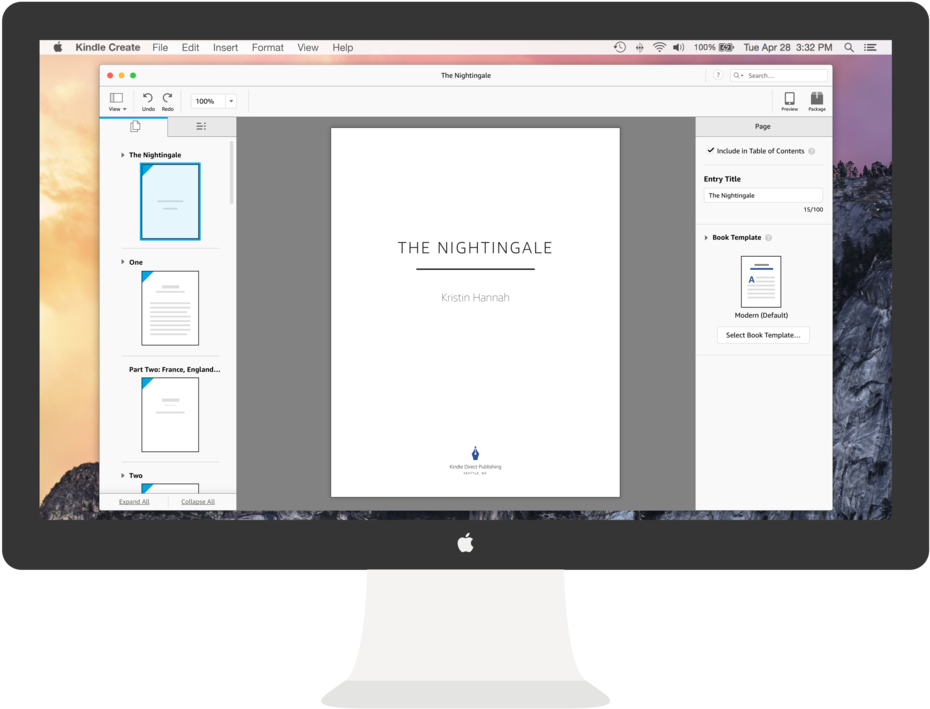This screenshot has width=930, height=709.
Task: Click the Page panel header
Action: pyautogui.click(x=763, y=126)
